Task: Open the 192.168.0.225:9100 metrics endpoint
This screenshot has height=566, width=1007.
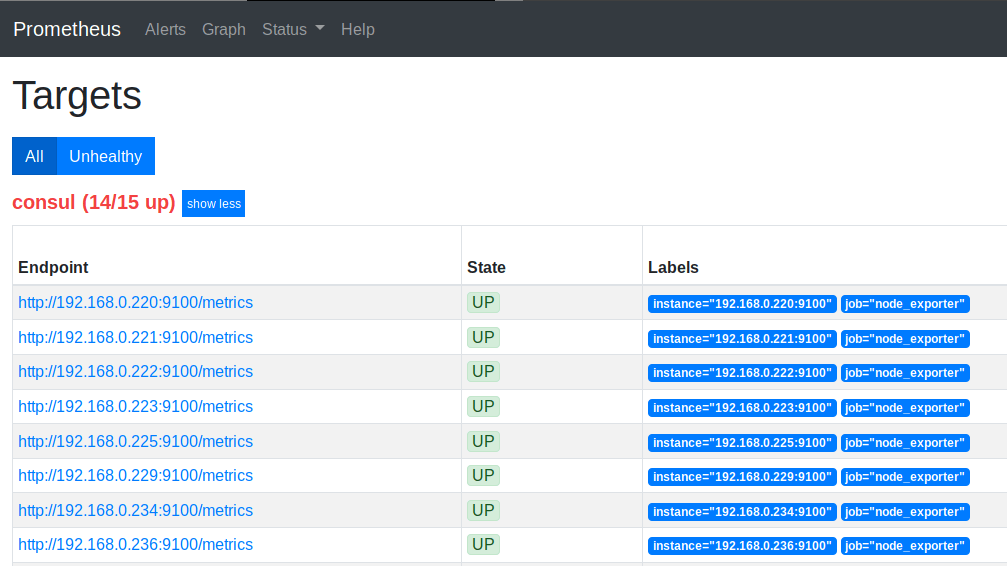Action: click(x=136, y=441)
